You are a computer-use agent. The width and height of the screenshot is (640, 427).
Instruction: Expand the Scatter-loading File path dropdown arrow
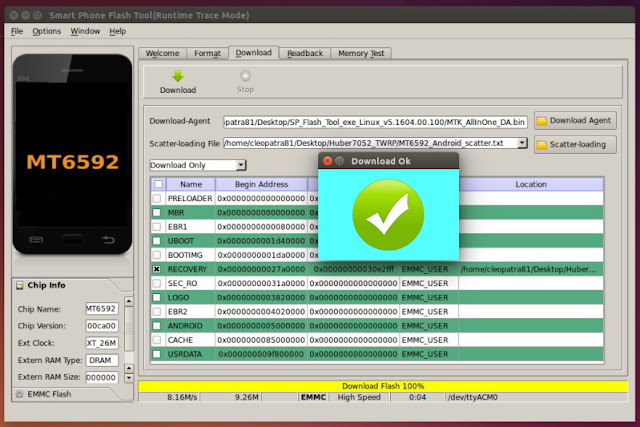(x=522, y=143)
